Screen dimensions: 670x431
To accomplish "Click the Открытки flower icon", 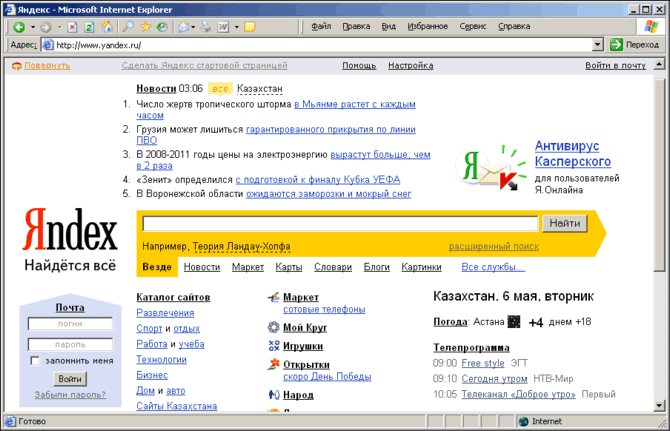I will [x=273, y=364].
